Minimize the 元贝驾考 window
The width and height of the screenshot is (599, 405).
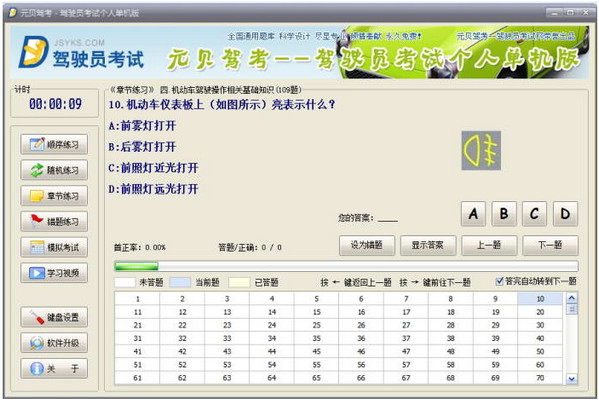point(555,13)
